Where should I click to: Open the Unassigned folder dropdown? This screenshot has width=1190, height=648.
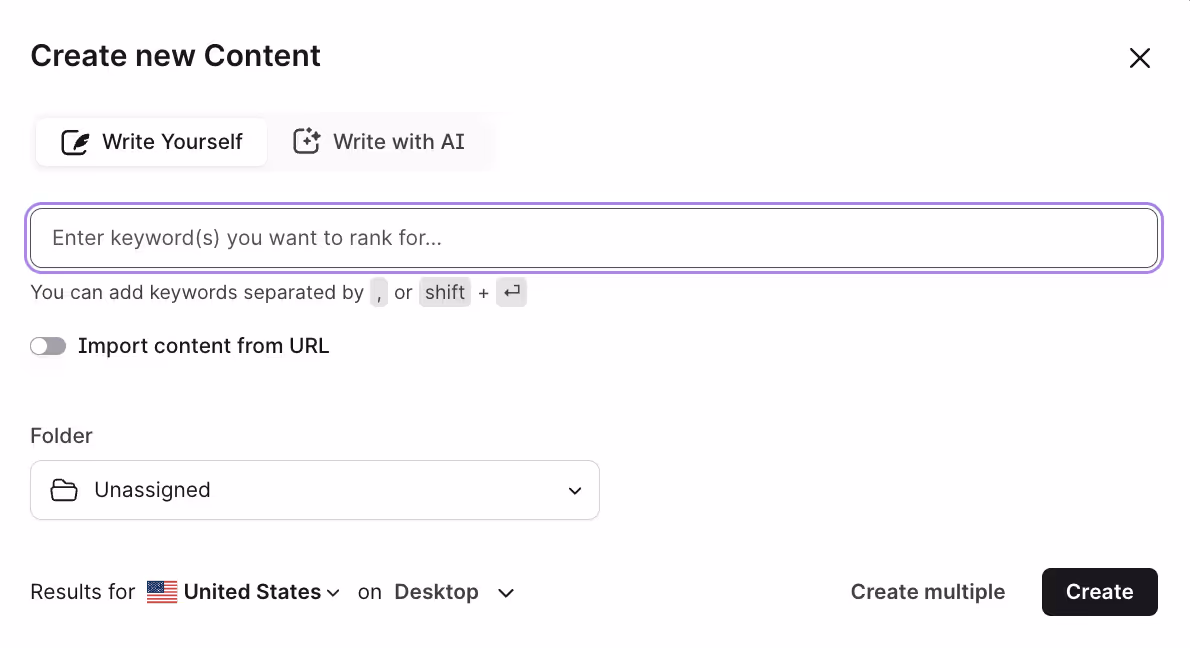(315, 490)
